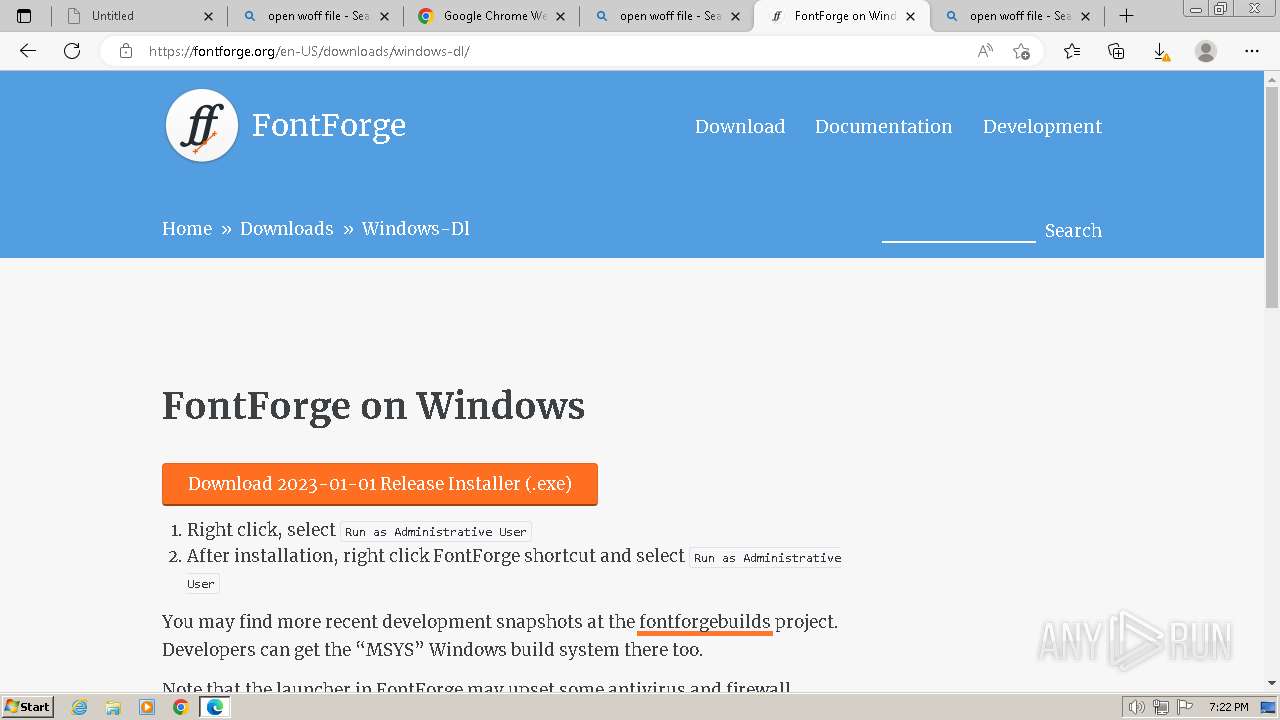Open the network tray icon
Viewport: 1280px width, 720px height.
[1161, 707]
